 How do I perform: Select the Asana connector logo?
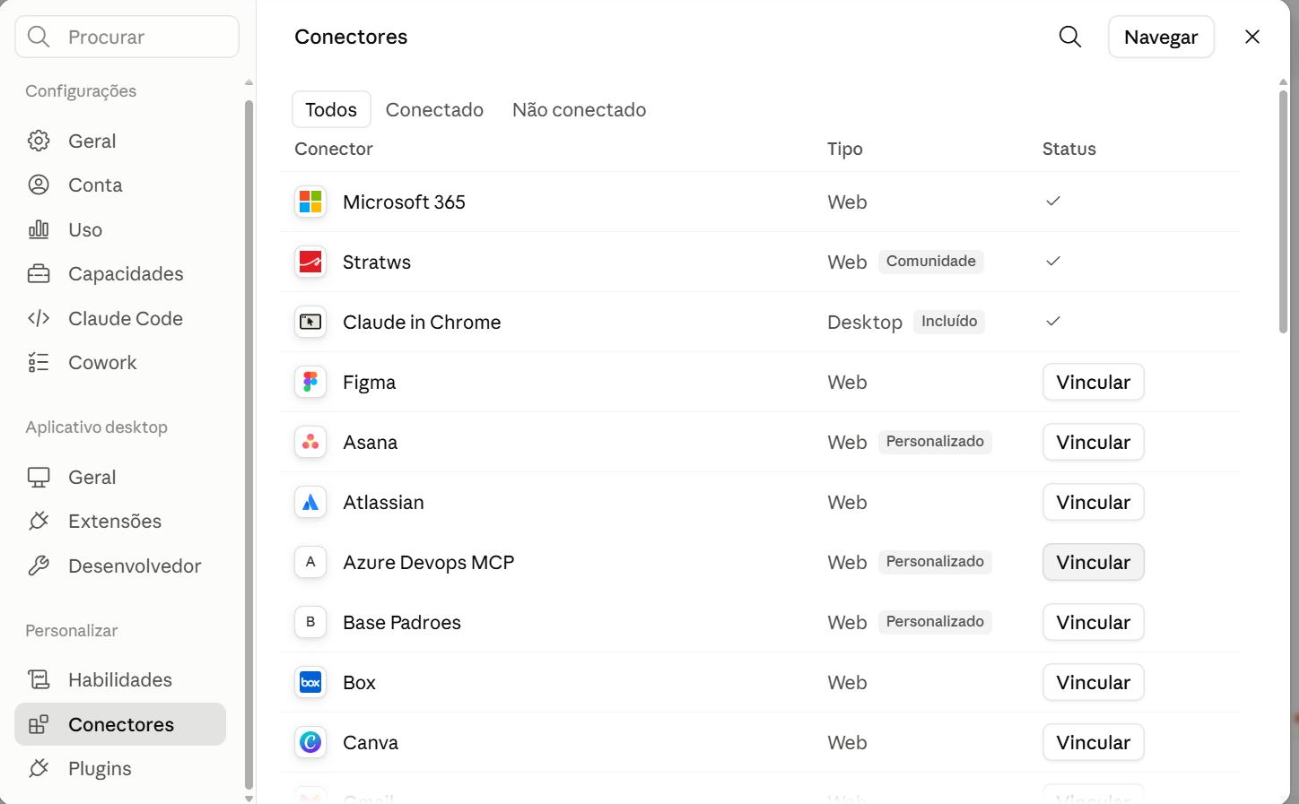[x=311, y=442]
